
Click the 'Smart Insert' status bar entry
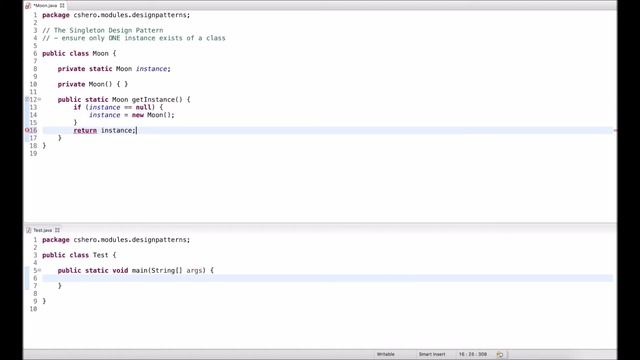tap(432, 354)
